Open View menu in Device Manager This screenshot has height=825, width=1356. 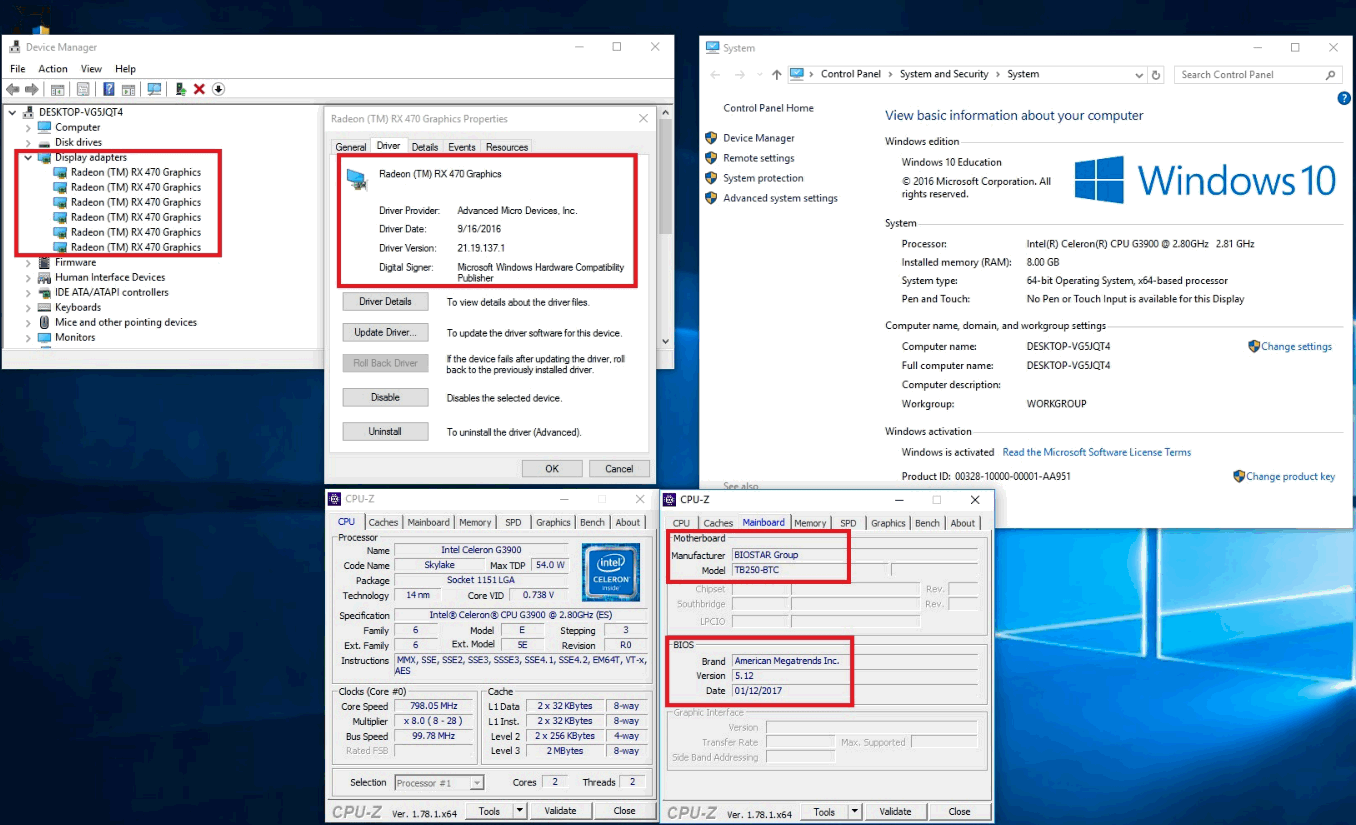pos(91,69)
